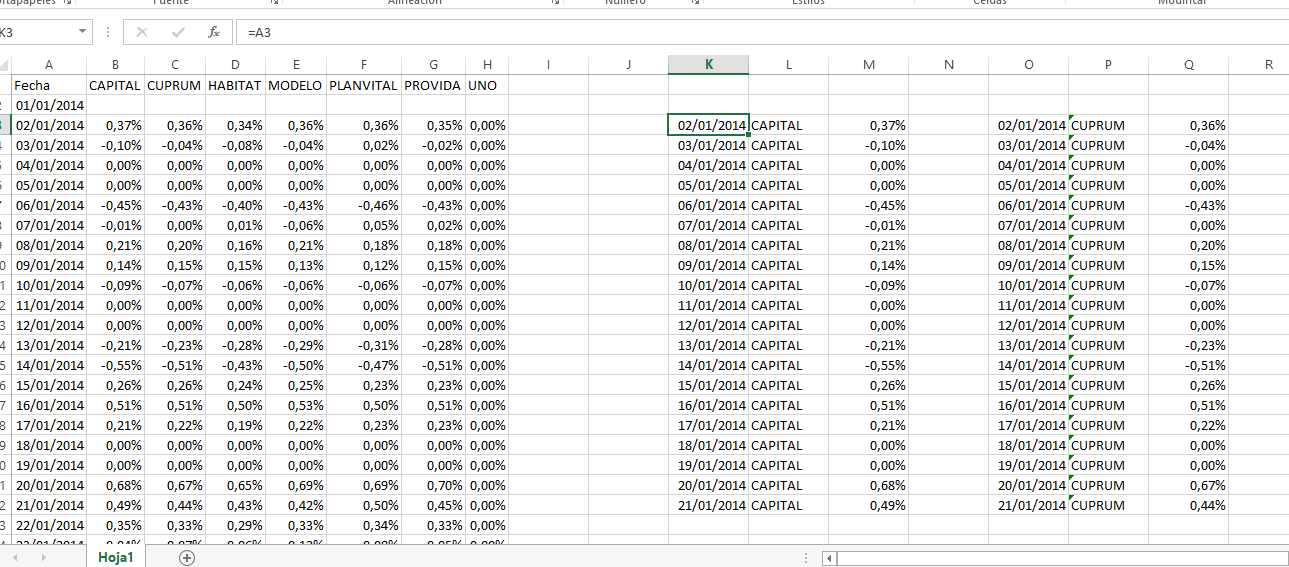Select column M header
1289x567 pixels.
click(868, 65)
